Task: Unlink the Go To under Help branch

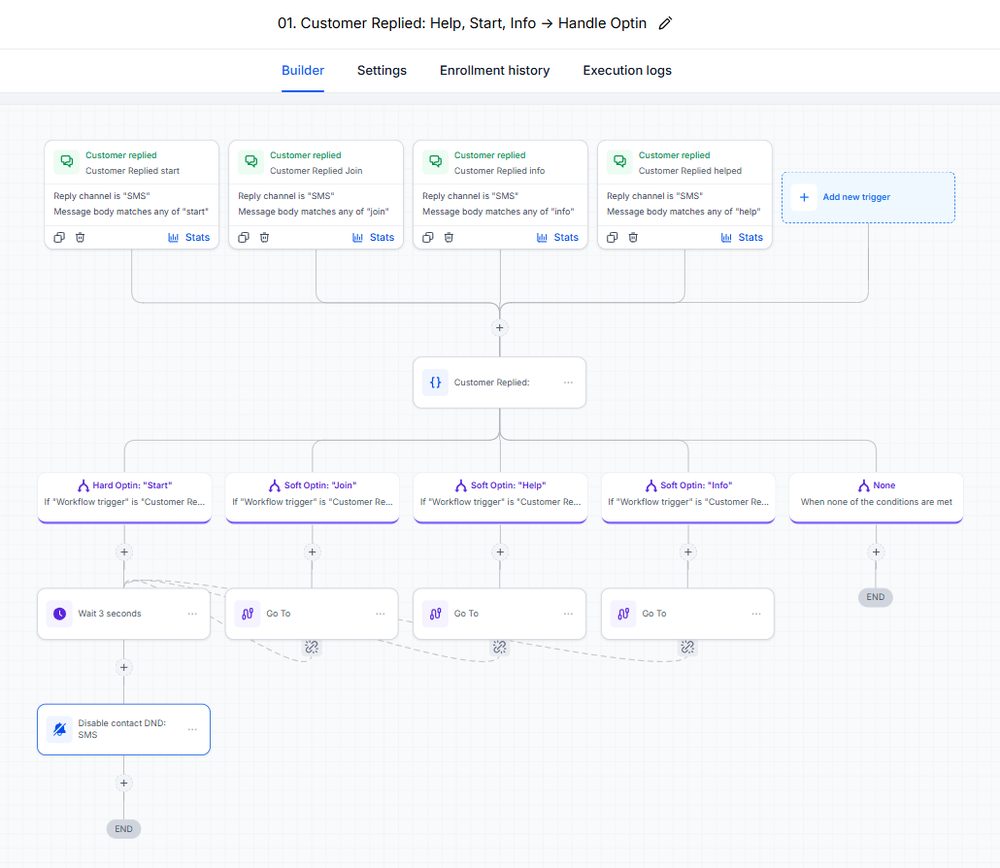Action: click(x=499, y=647)
